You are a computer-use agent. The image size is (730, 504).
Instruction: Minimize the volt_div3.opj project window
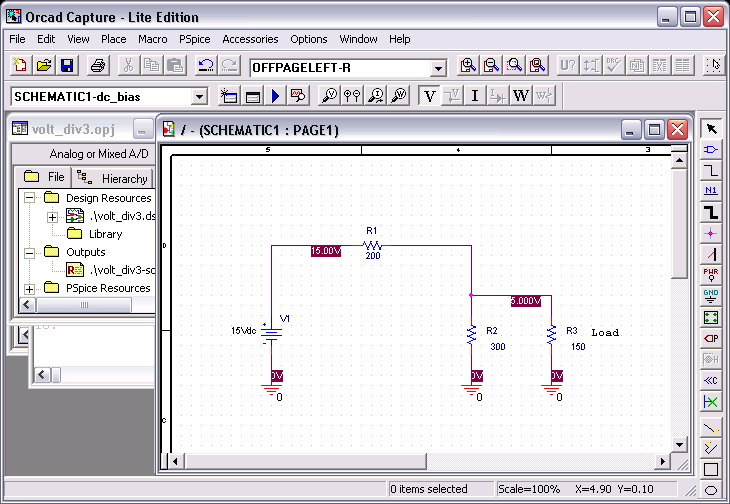coord(142,129)
